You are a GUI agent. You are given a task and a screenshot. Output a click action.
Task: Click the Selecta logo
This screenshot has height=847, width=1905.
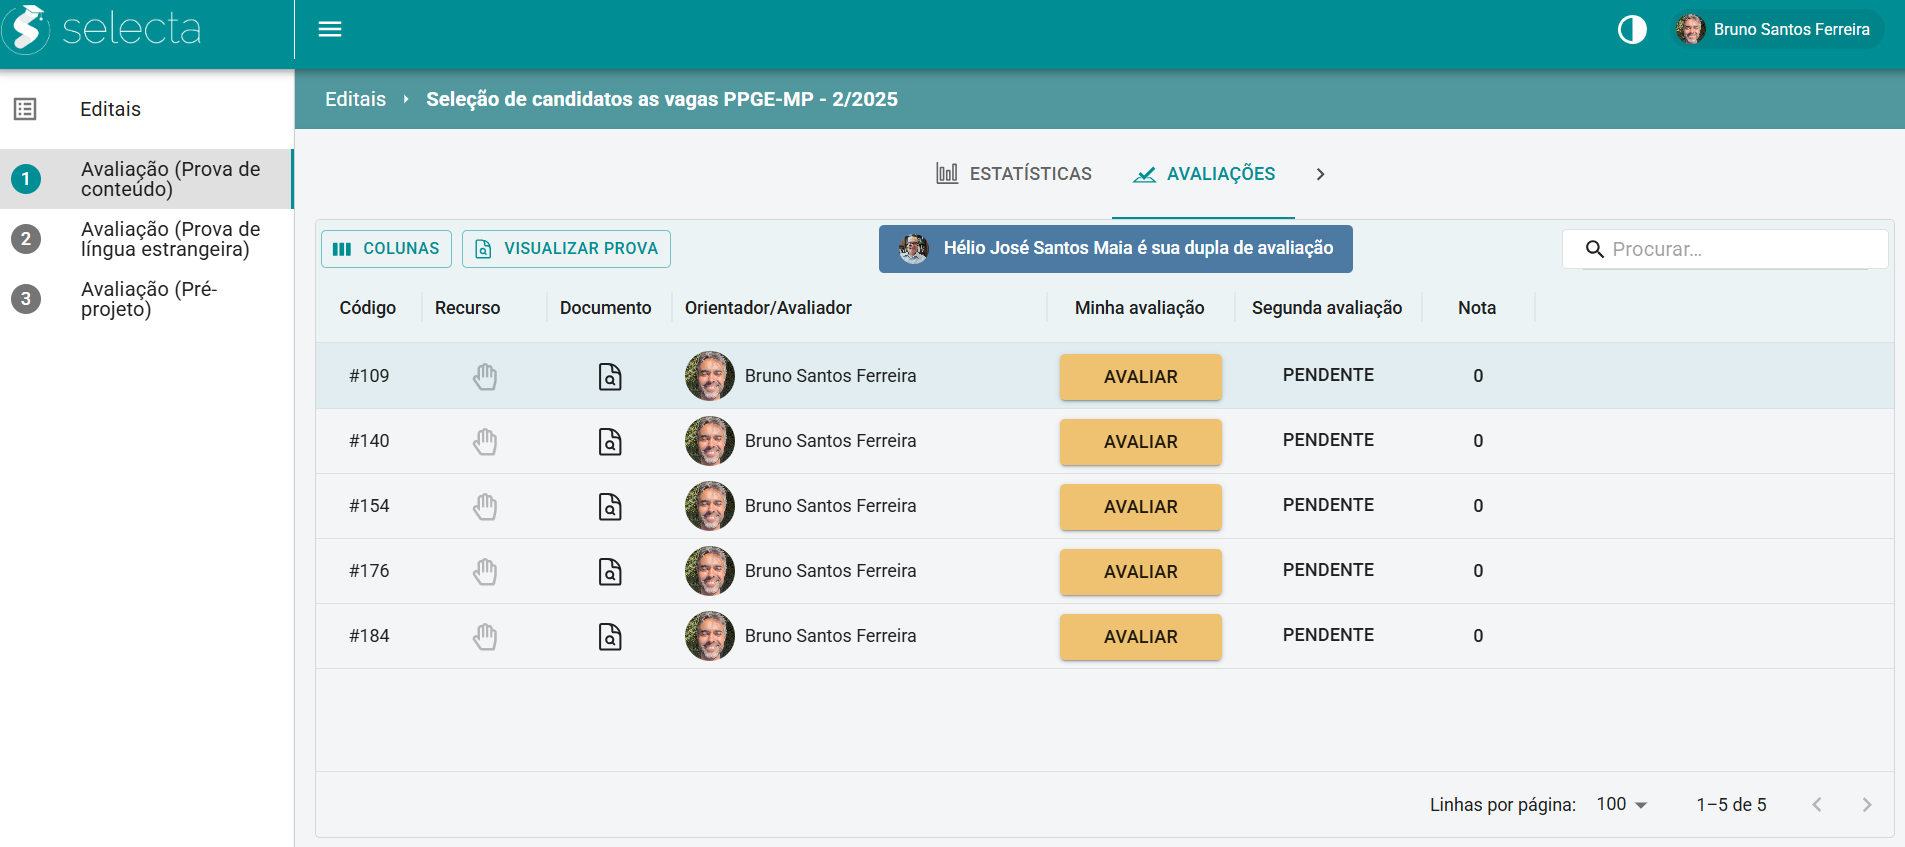pyautogui.click(x=103, y=29)
